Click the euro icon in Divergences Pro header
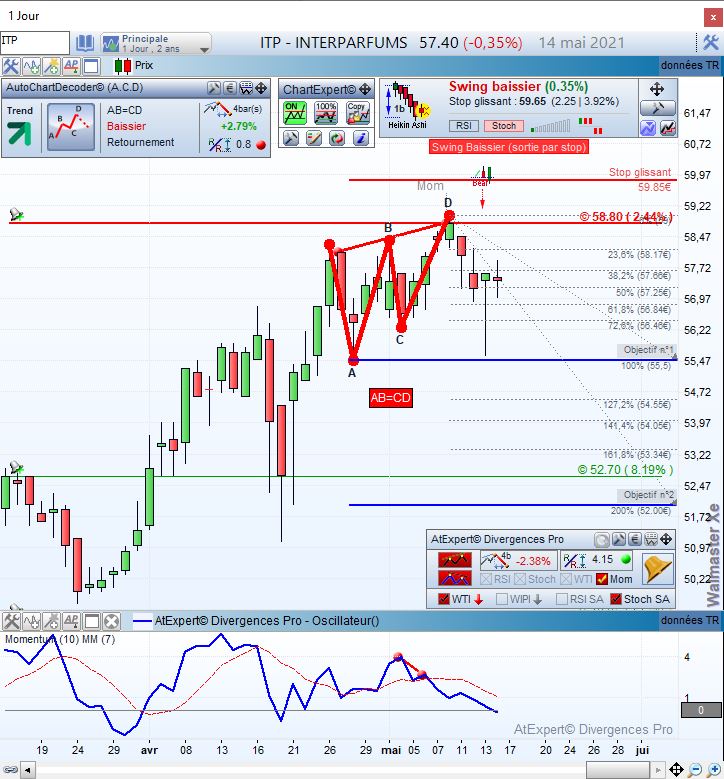 pos(635,540)
